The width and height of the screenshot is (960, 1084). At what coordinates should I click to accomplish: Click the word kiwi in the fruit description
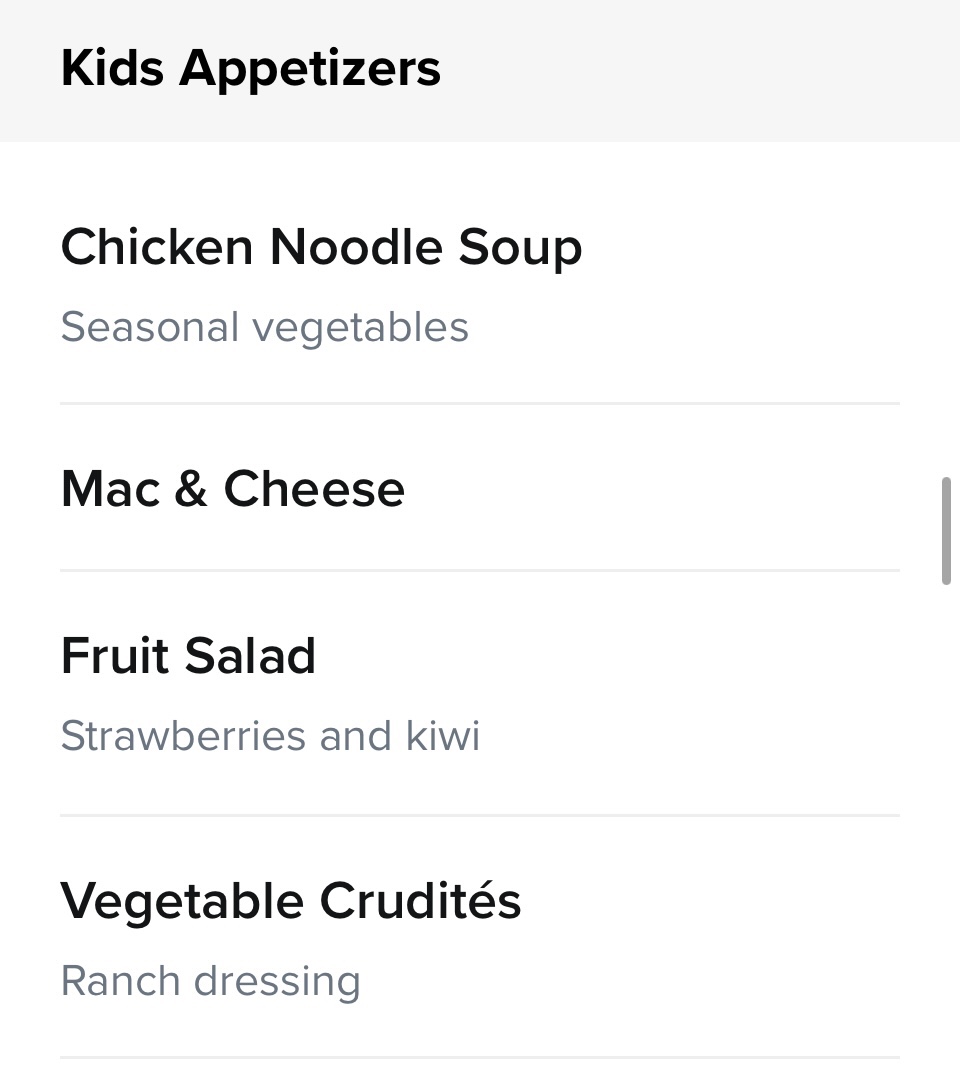pos(442,736)
